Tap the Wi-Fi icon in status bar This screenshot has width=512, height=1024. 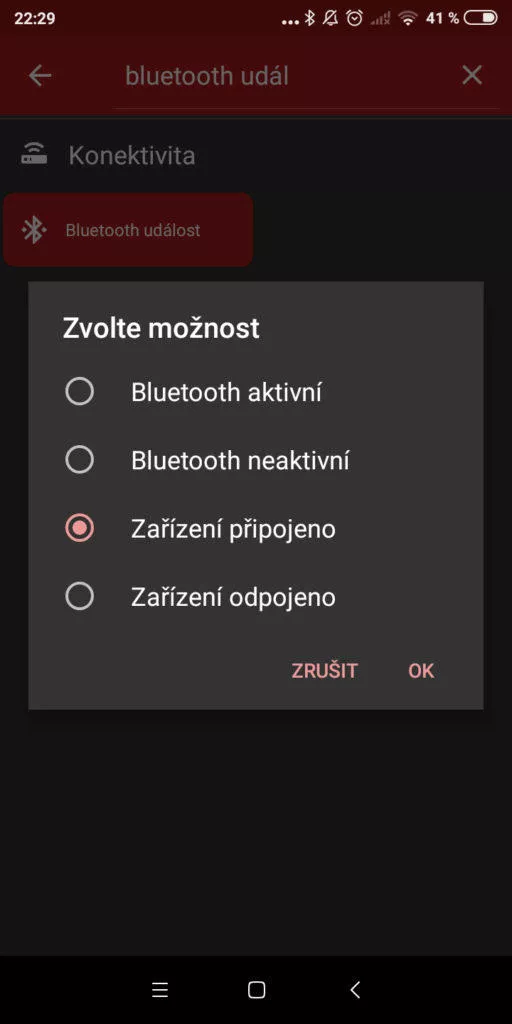(408, 18)
